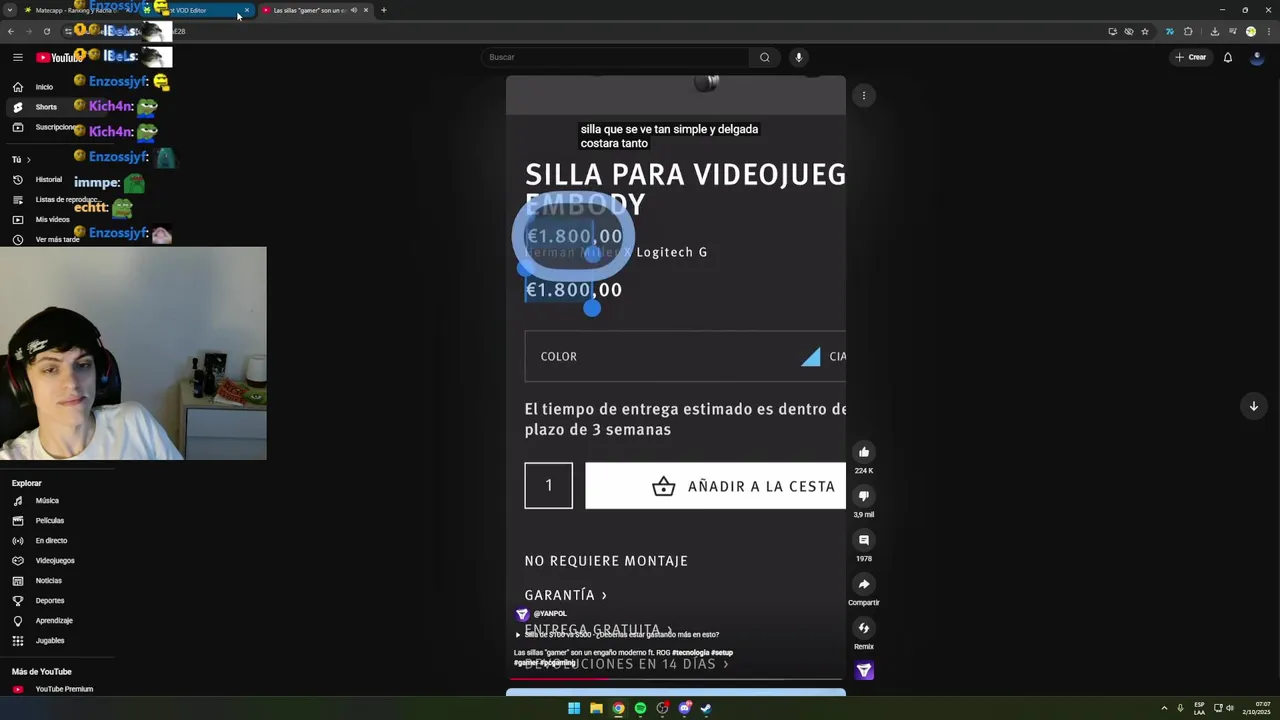Open En directo under Explorar

[51, 541]
